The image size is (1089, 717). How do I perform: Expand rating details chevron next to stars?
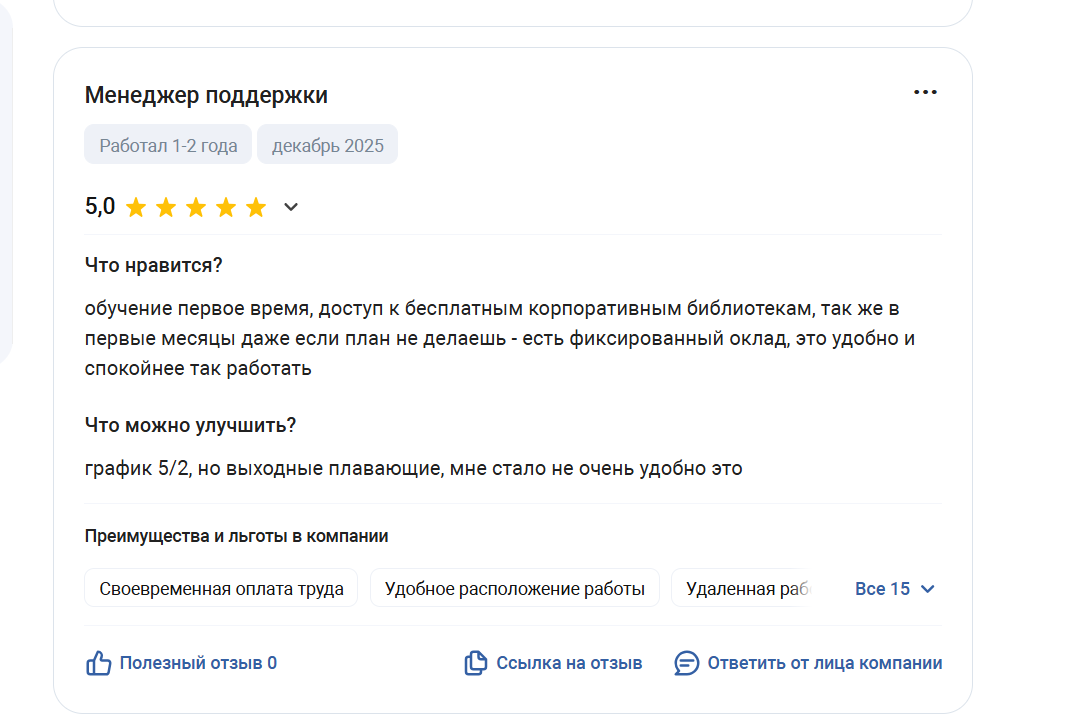coord(291,207)
